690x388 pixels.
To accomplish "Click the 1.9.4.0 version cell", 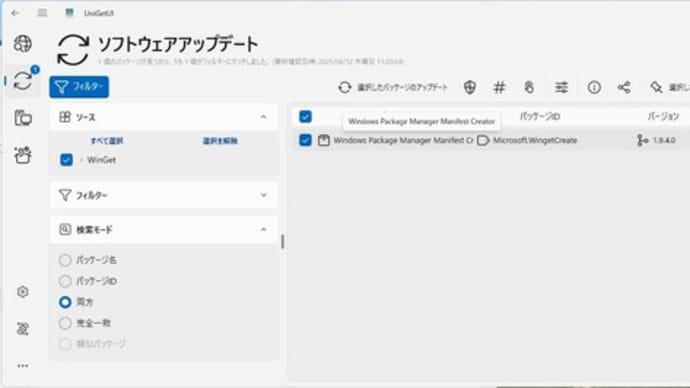I will [664, 140].
